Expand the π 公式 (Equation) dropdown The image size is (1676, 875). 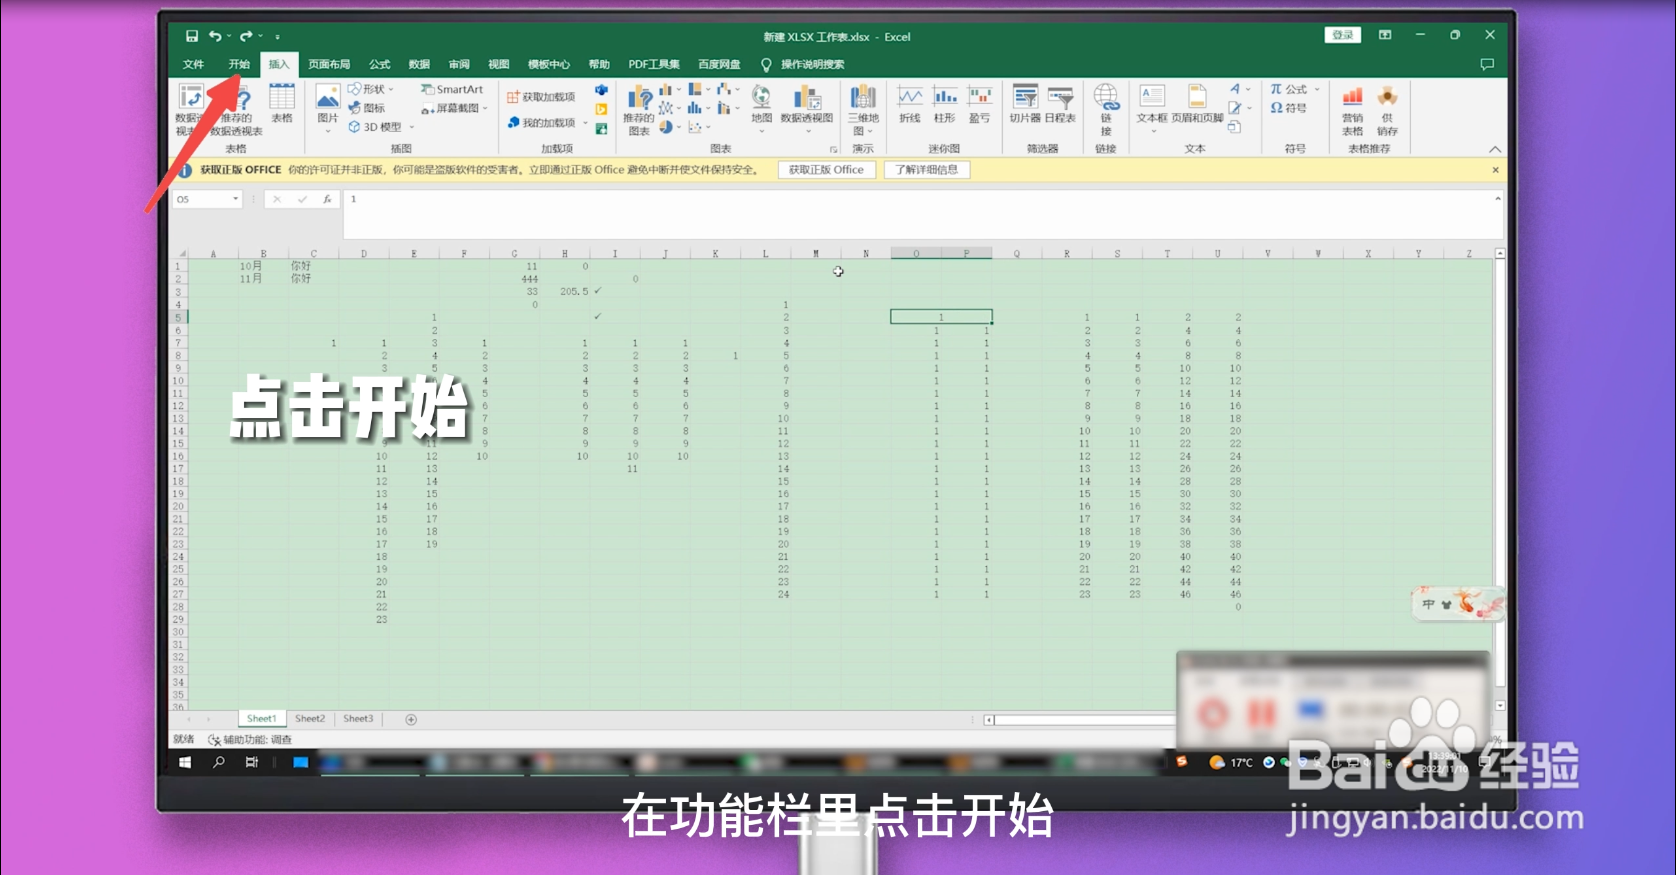coord(1317,89)
